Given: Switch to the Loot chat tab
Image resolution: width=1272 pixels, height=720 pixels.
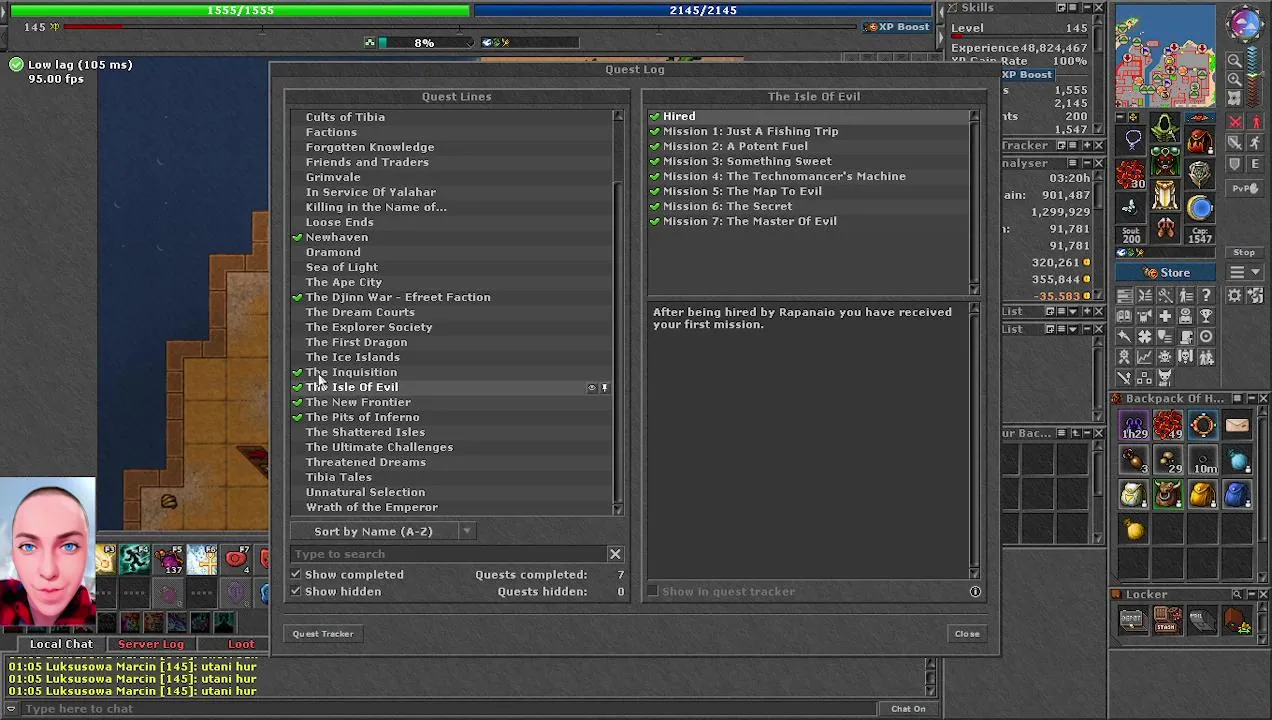Looking at the screenshot, I should [x=241, y=645].
